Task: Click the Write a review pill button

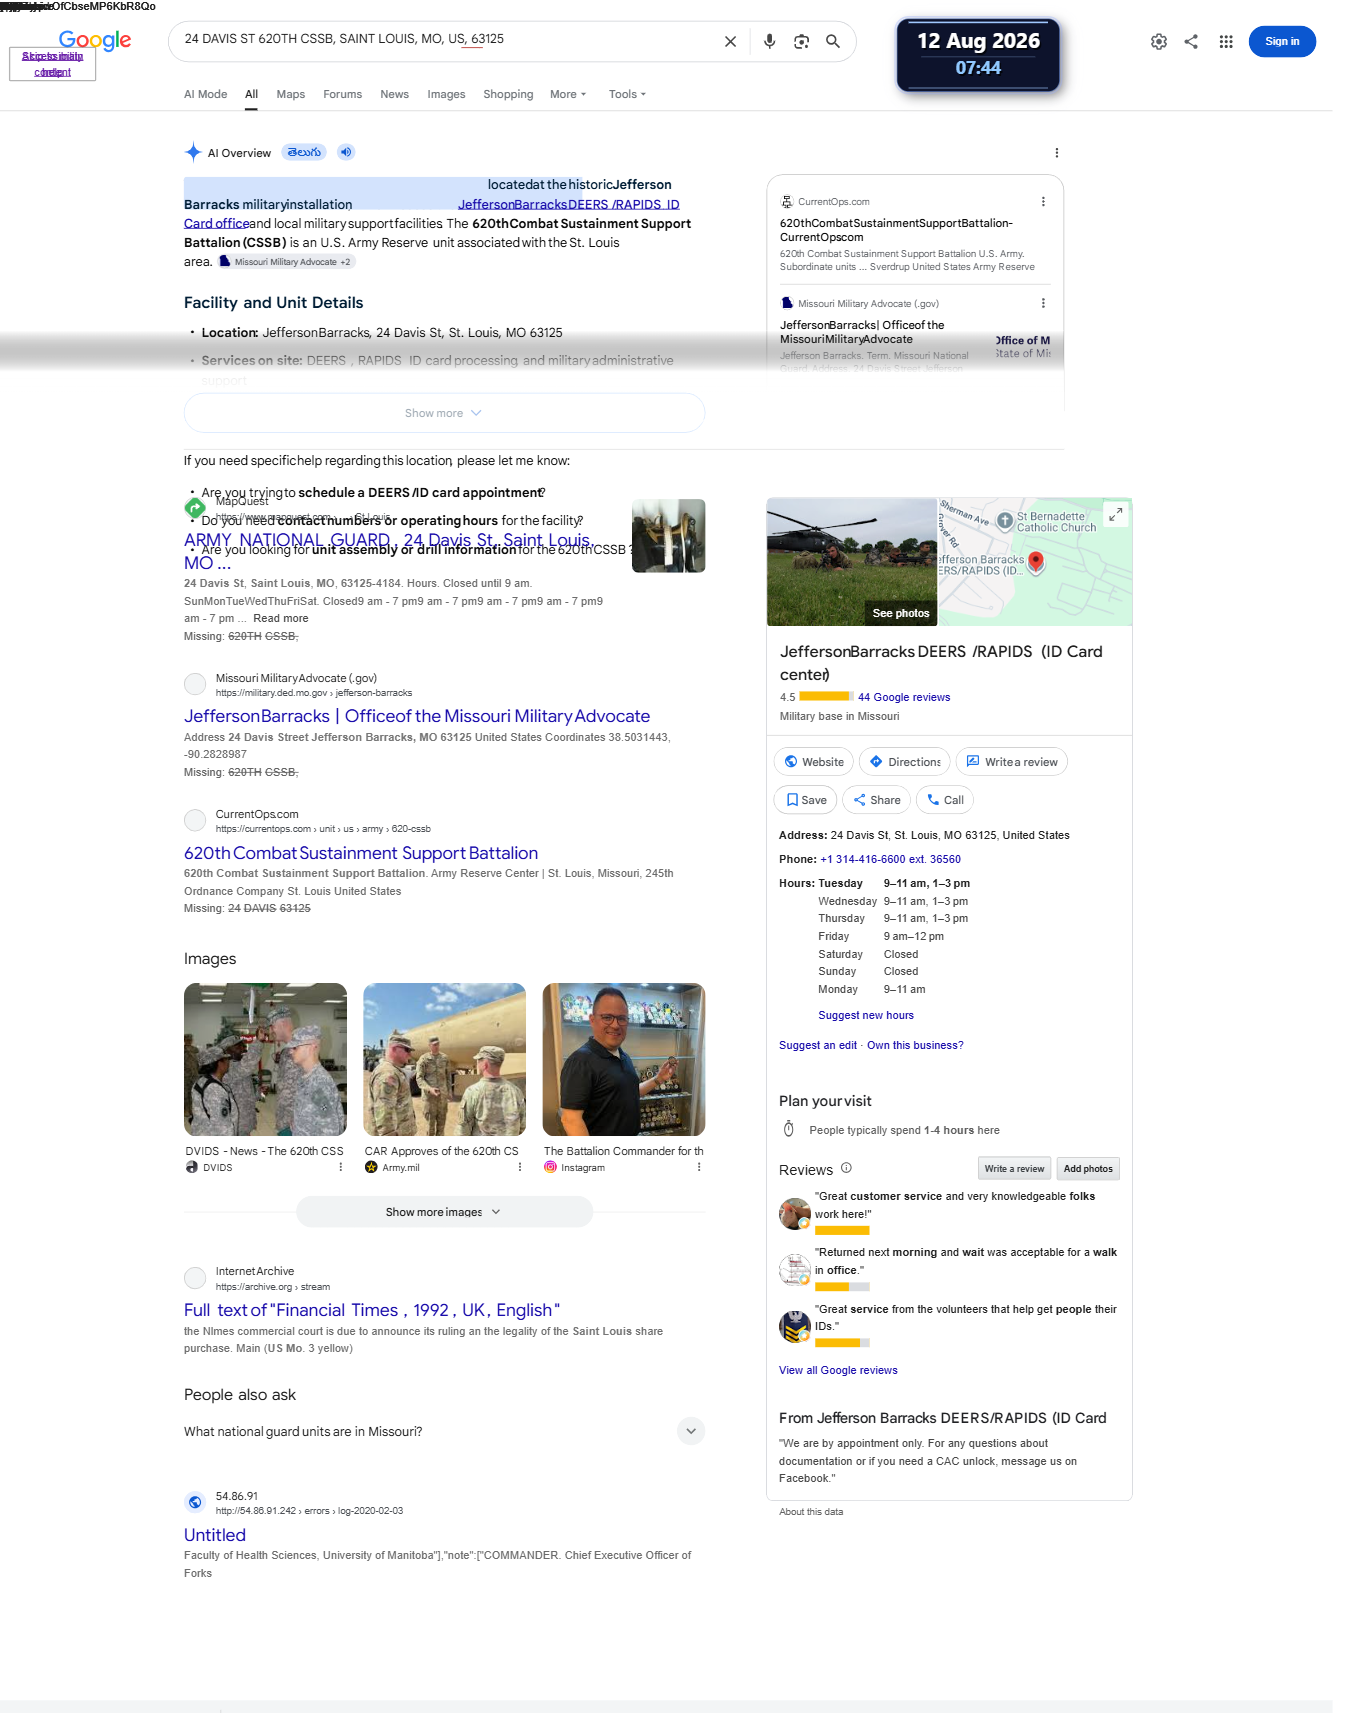Action: point(1012,762)
